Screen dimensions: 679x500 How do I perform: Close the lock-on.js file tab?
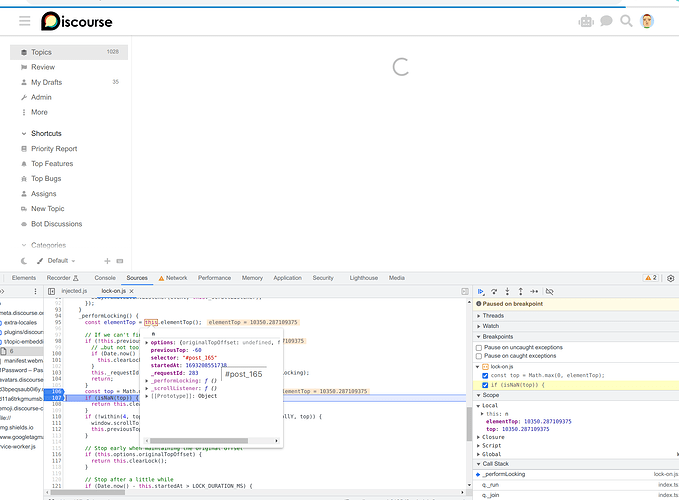132,291
